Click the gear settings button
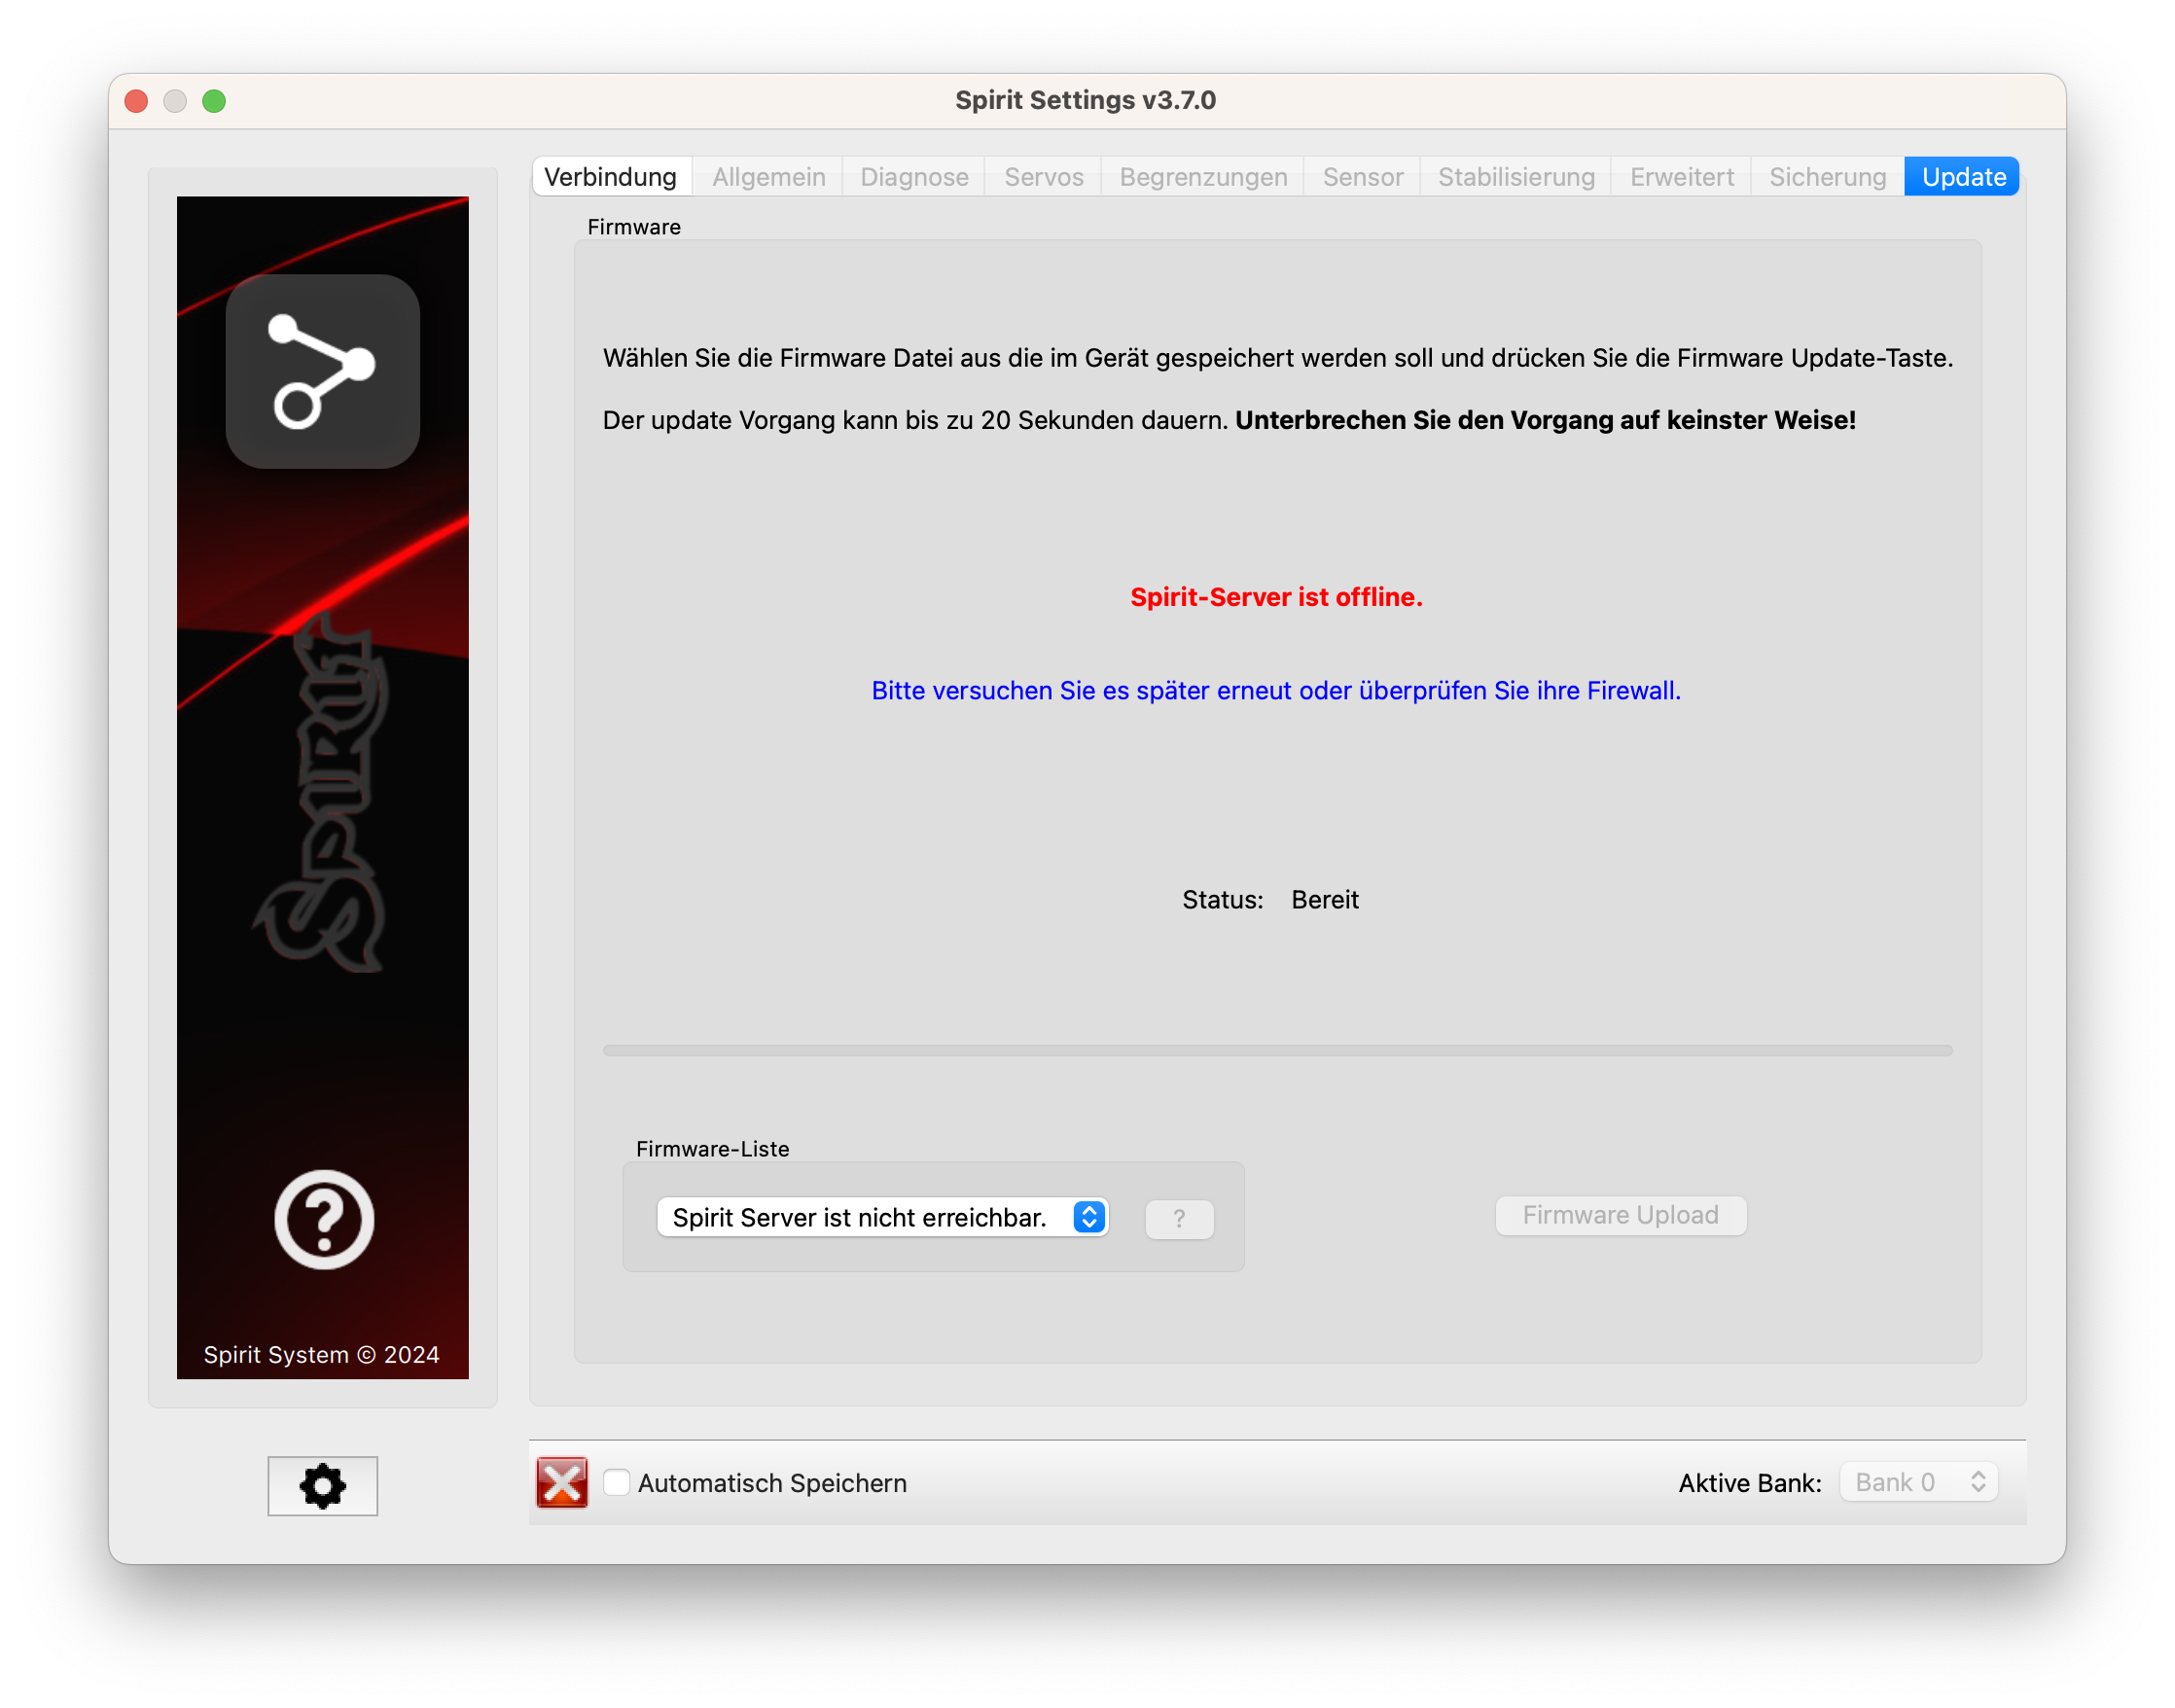 322,1485
